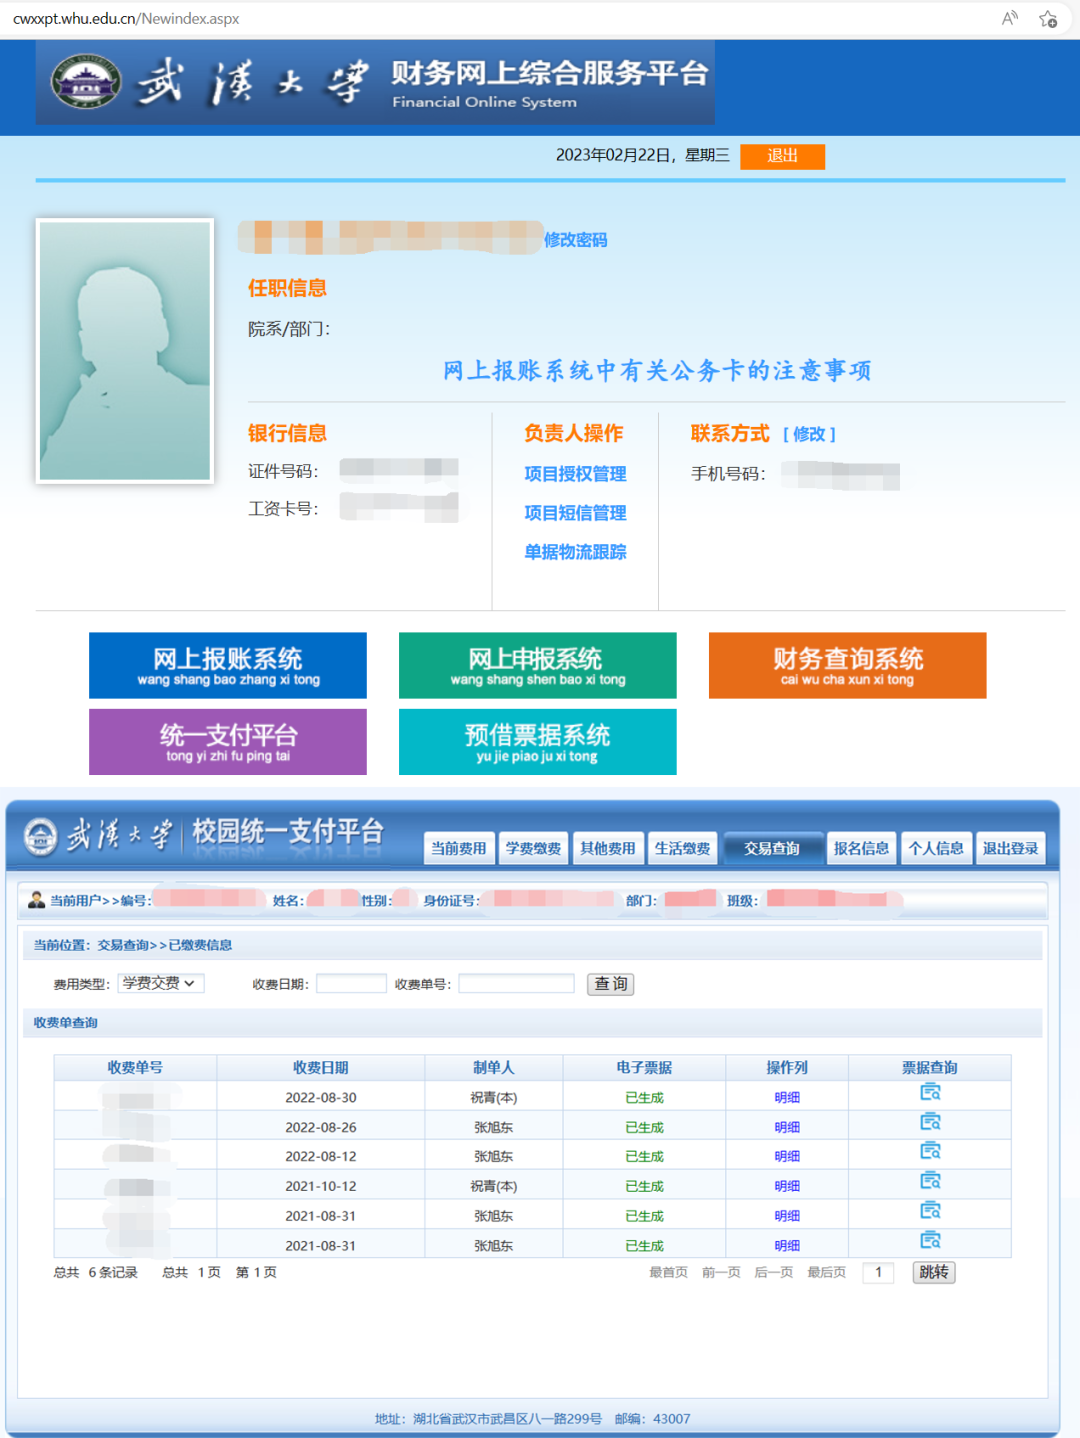Expand the 费用类型 dropdown
The width and height of the screenshot is (1080, 1438).
pyautogui.click(x=161, y=983)
